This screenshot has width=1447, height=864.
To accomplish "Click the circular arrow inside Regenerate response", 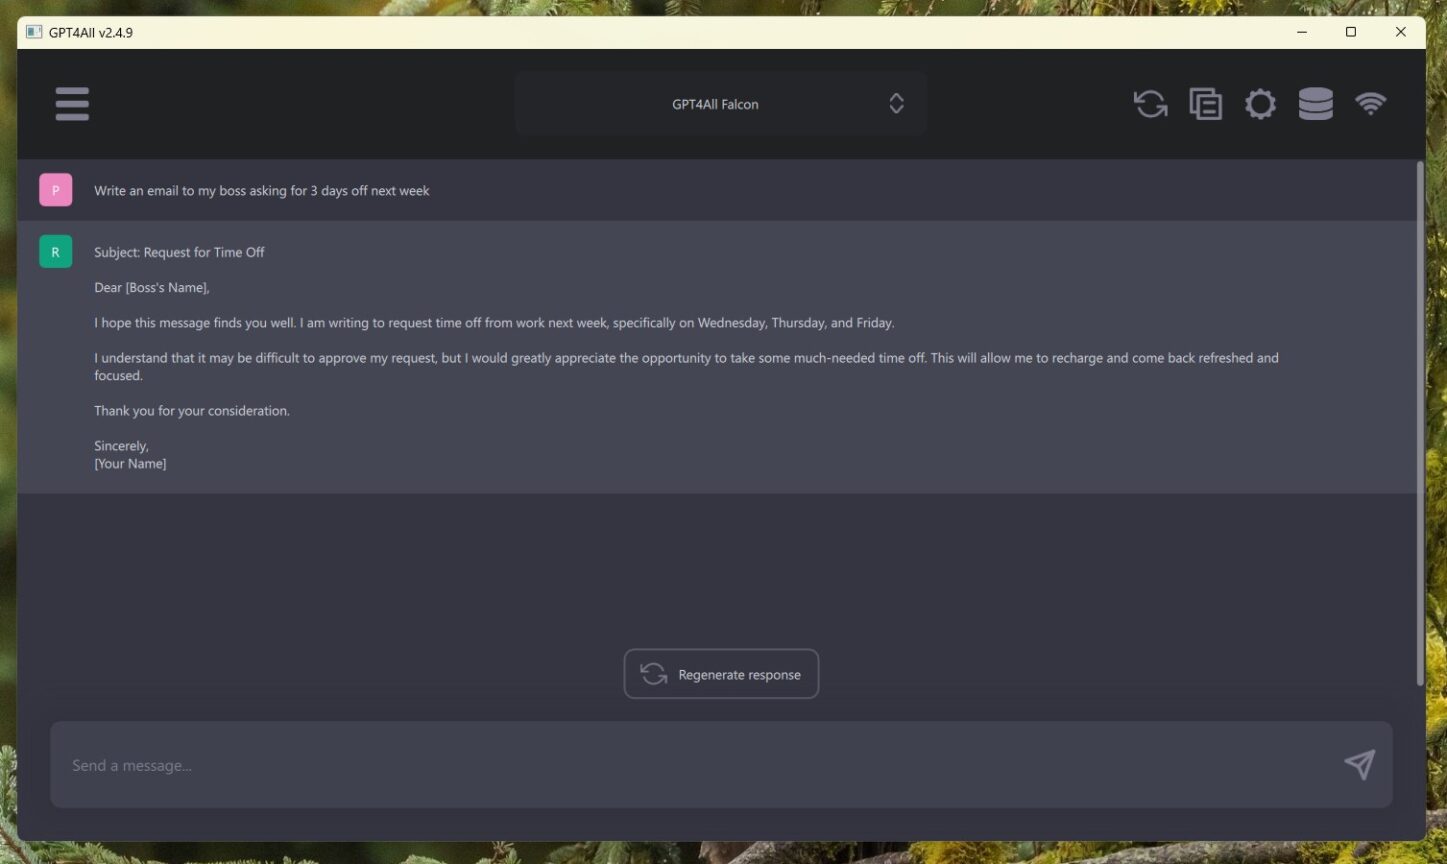I will 653,673.
